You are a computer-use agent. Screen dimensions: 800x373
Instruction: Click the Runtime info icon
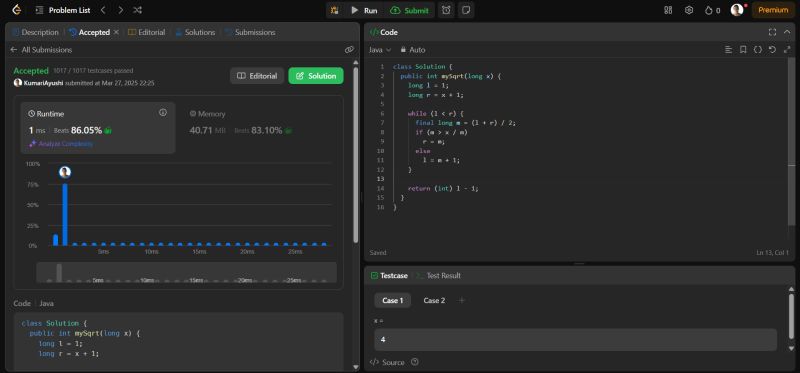coord(163,113)
